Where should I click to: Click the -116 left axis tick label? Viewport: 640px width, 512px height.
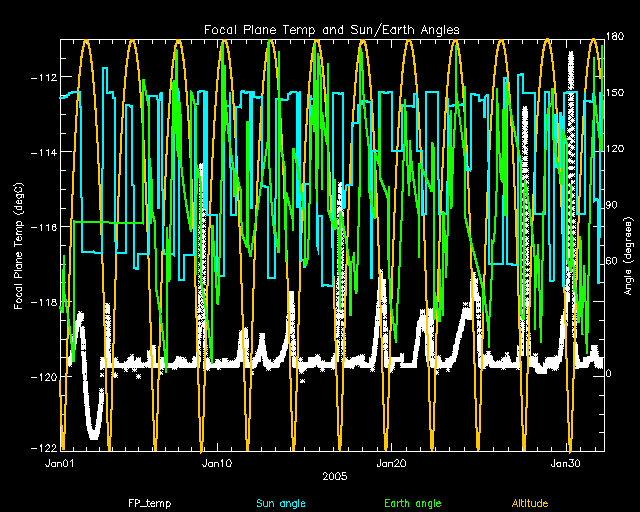42,227
